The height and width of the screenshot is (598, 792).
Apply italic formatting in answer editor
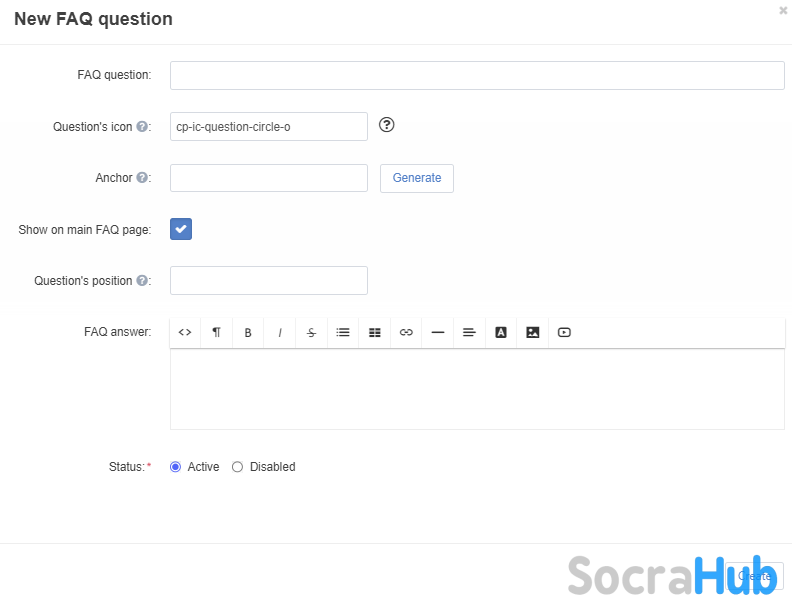pyautogui.click(x=280, y=333)
